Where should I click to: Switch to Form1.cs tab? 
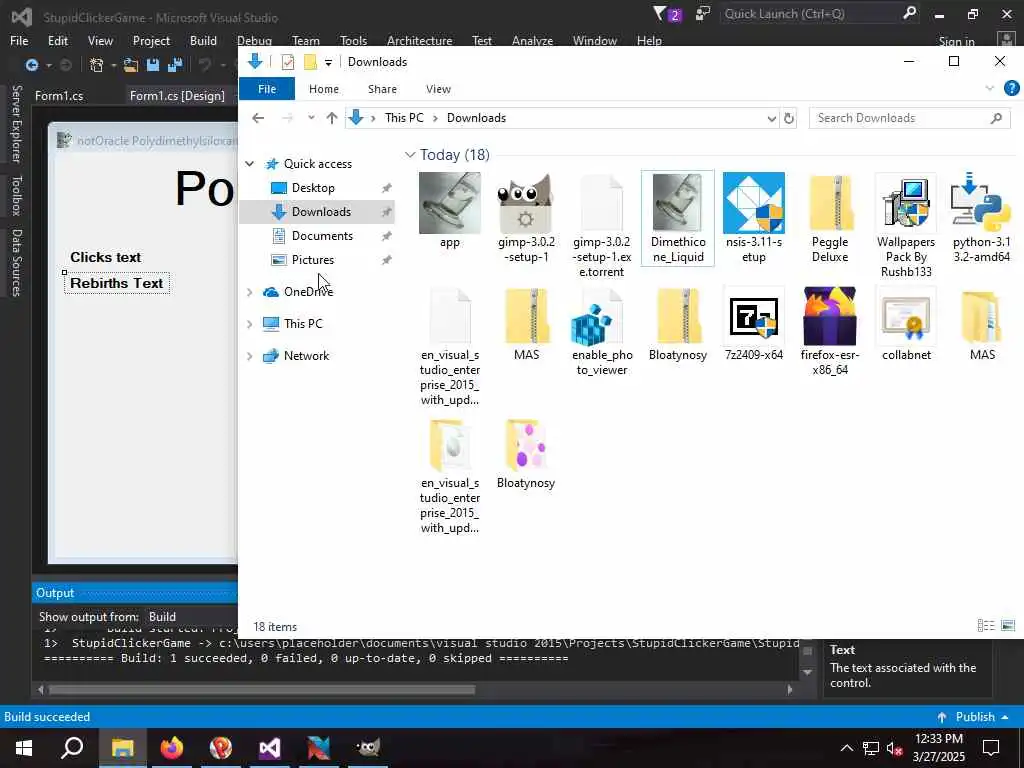(x=59, y=96)
